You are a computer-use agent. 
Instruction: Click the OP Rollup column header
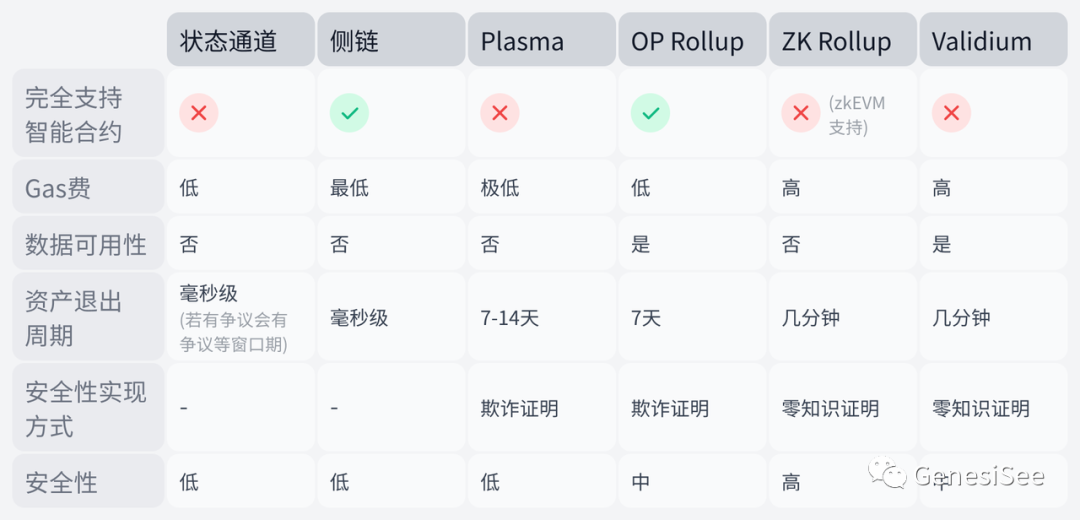pos(687,41)
